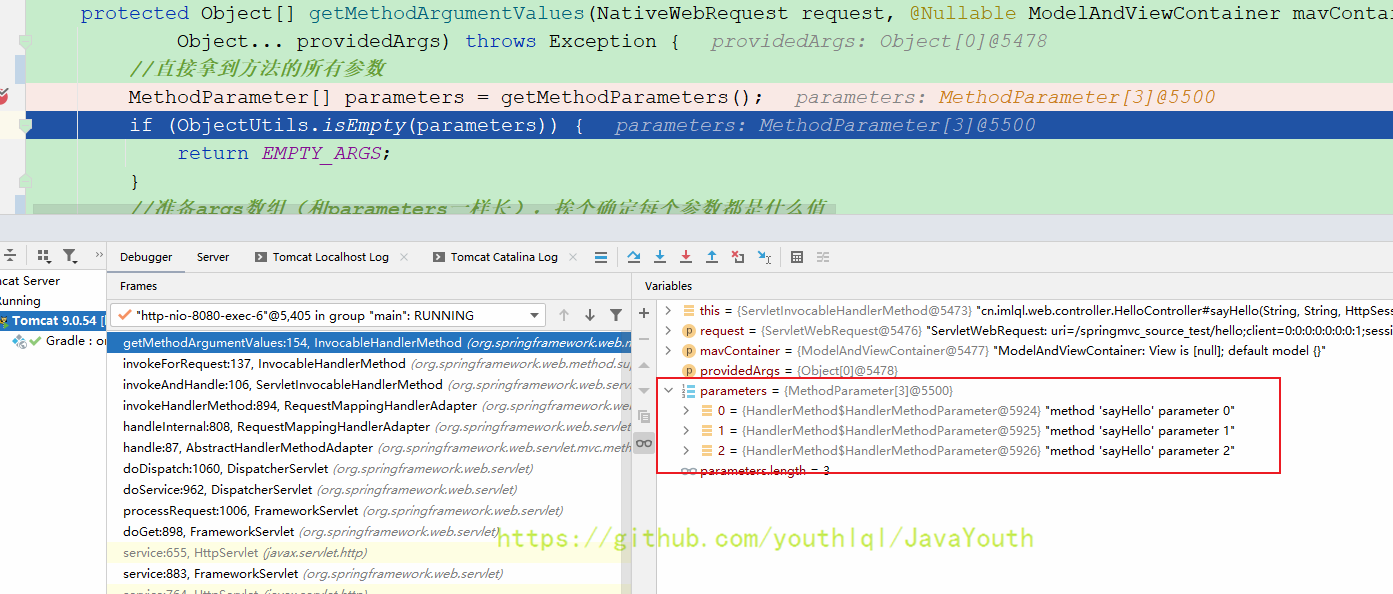Screen dimensions: 1393x594
Task: Collapse the parameters variable node
Action: [669, 391]
